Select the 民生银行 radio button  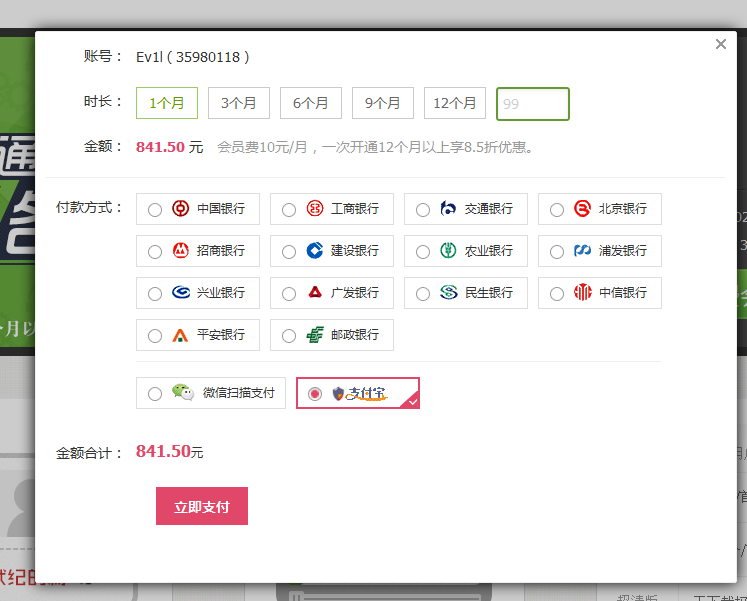(423, 293)
